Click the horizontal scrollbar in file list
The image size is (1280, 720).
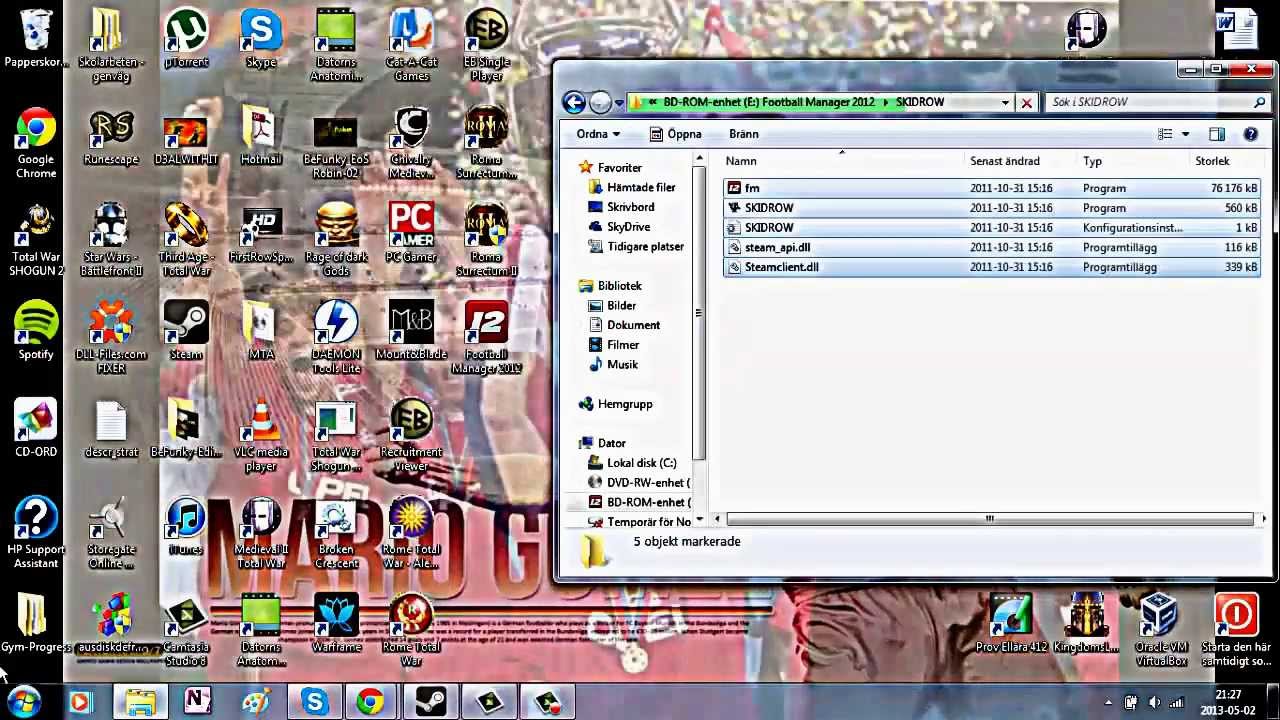point(990,518)
